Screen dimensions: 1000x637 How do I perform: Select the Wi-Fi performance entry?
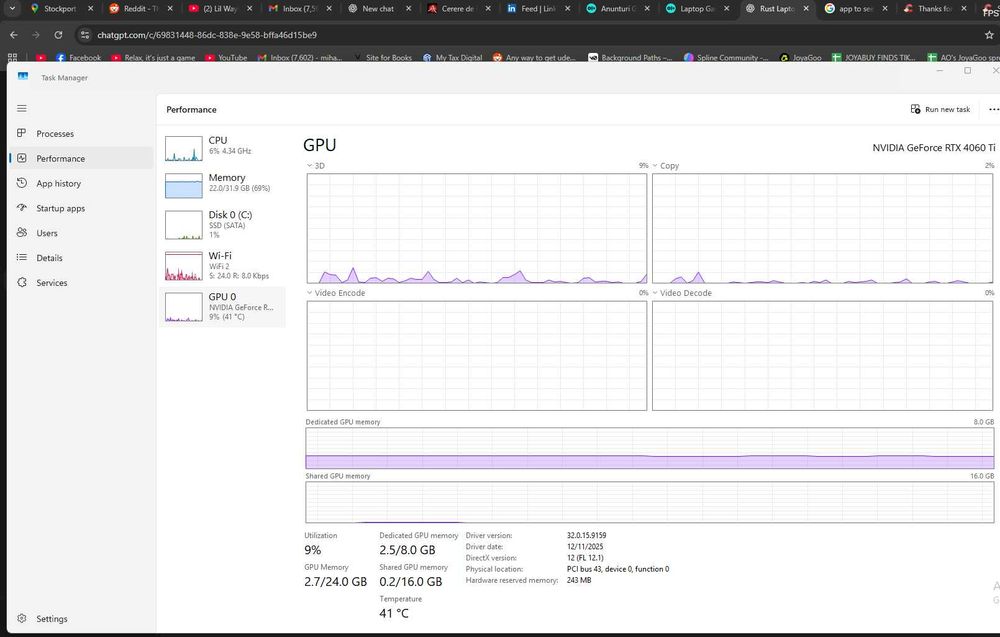pos(222,265)
